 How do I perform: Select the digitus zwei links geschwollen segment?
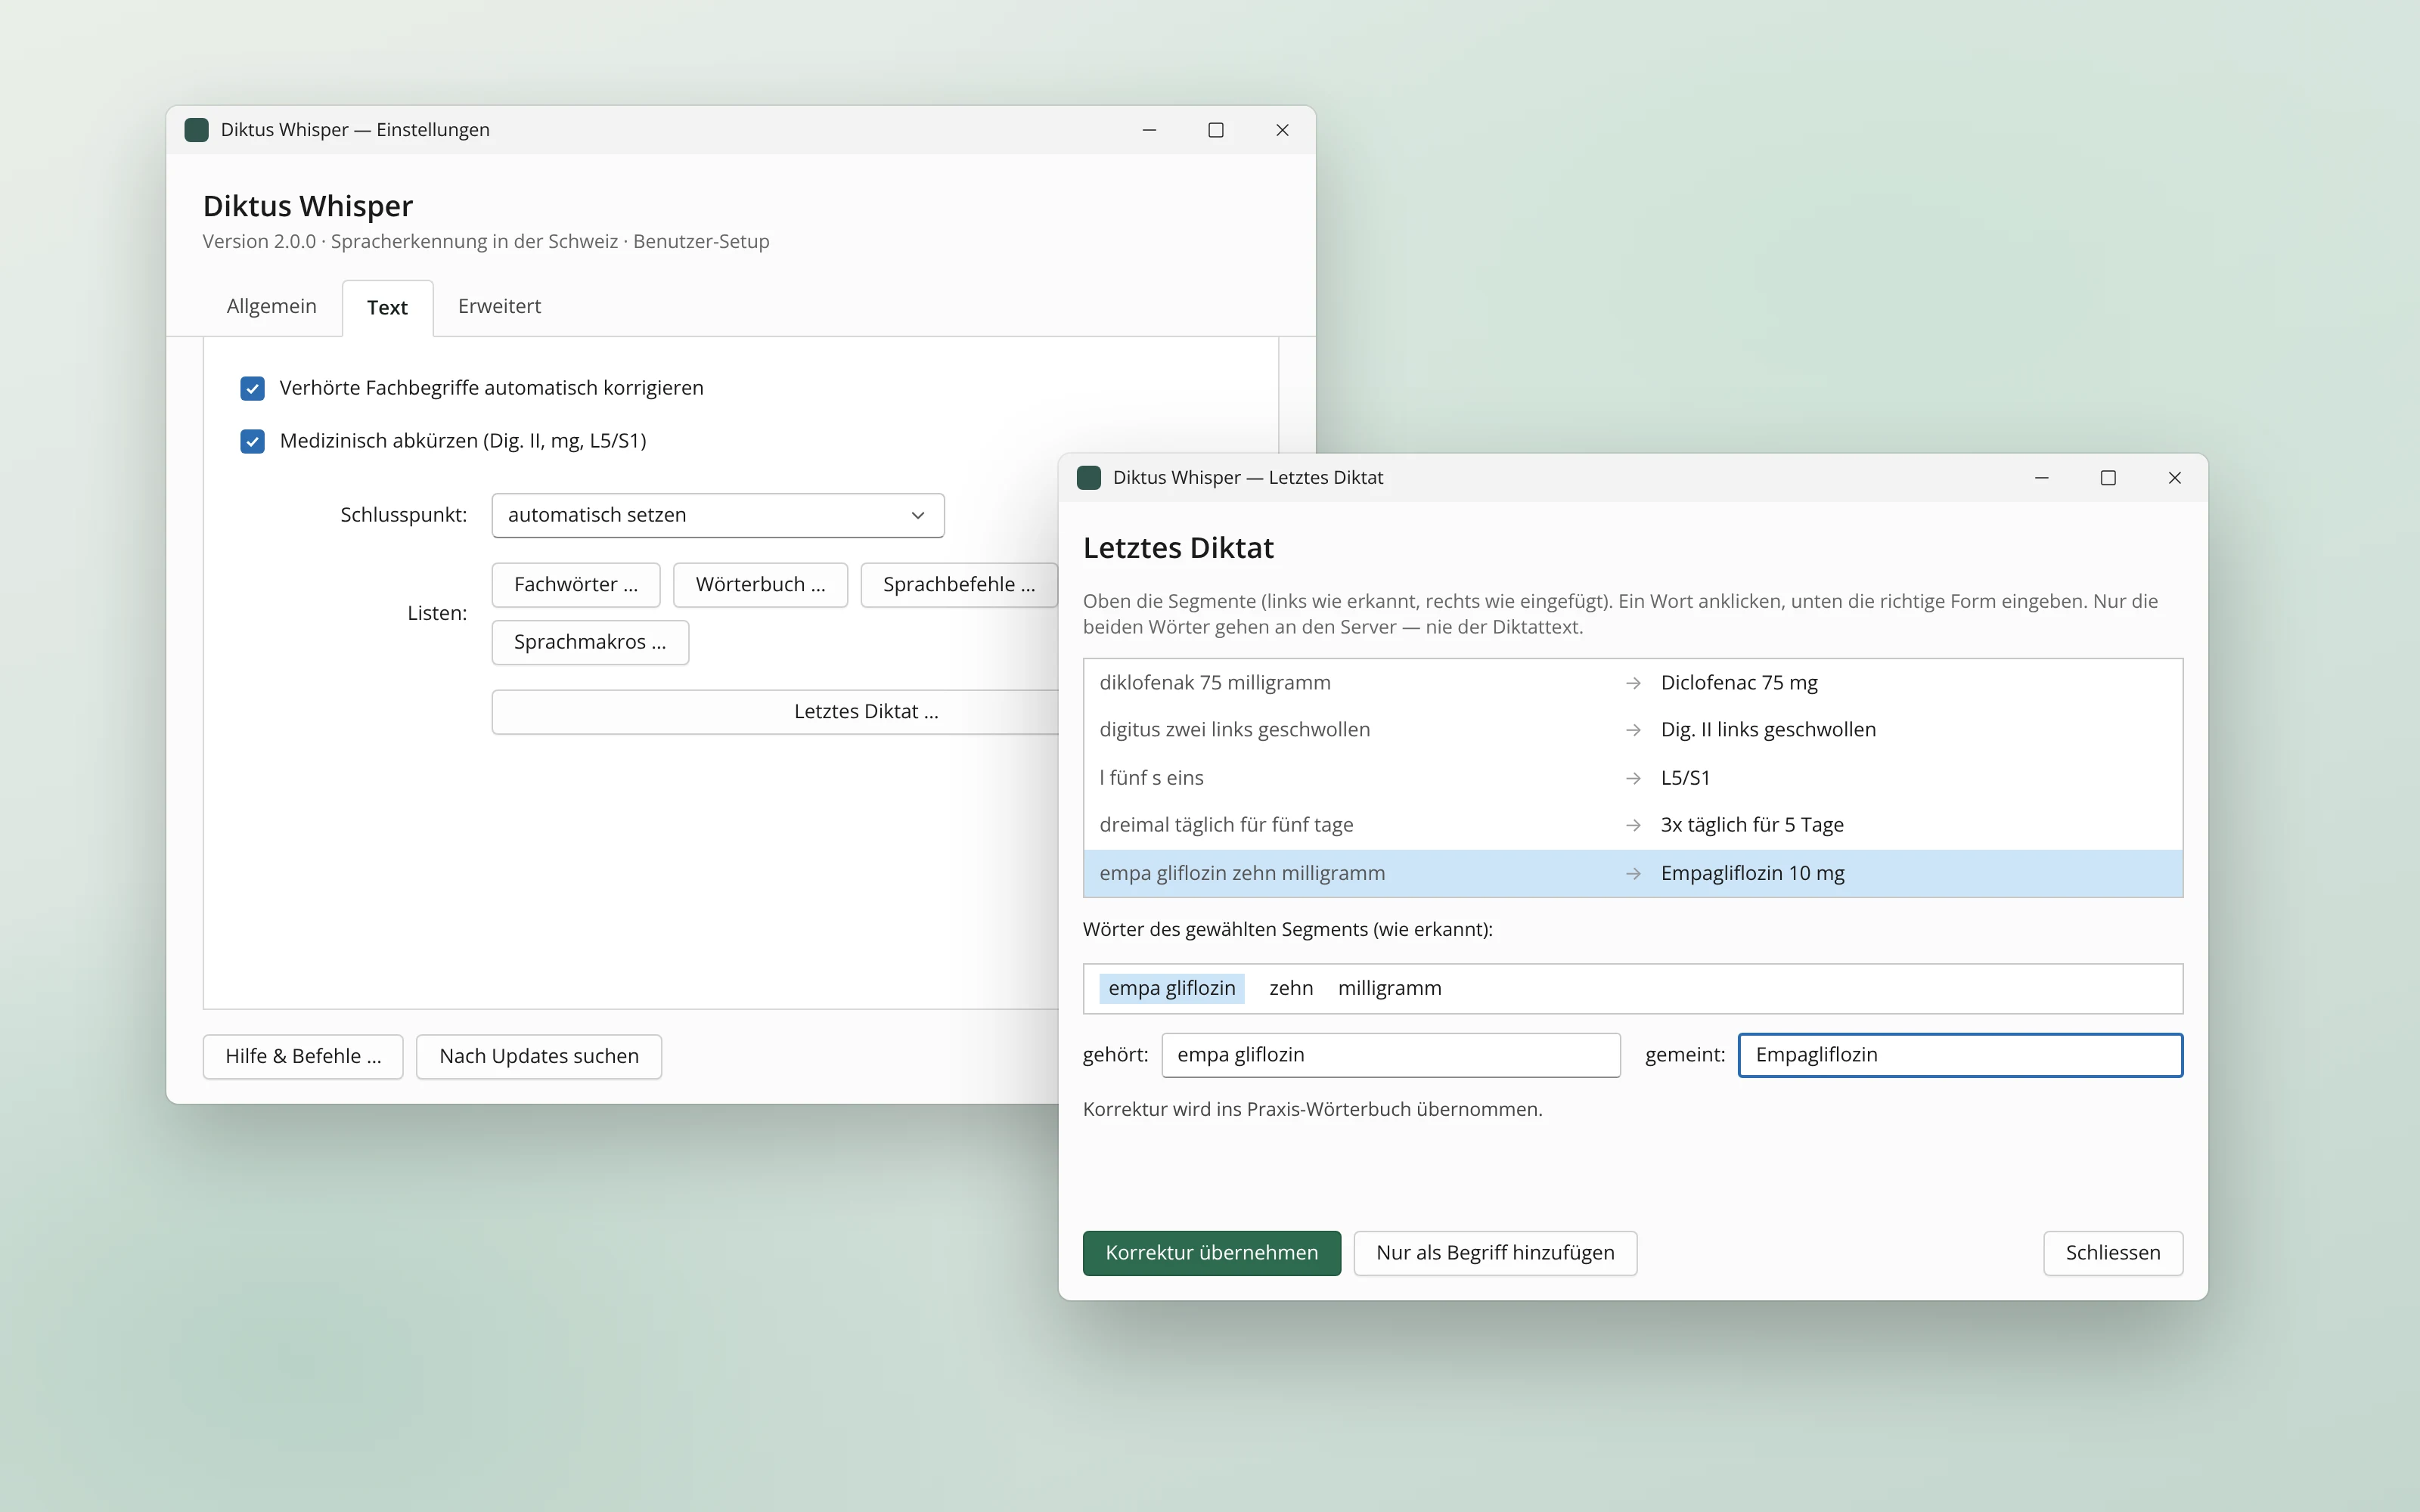pos(1633,730)
